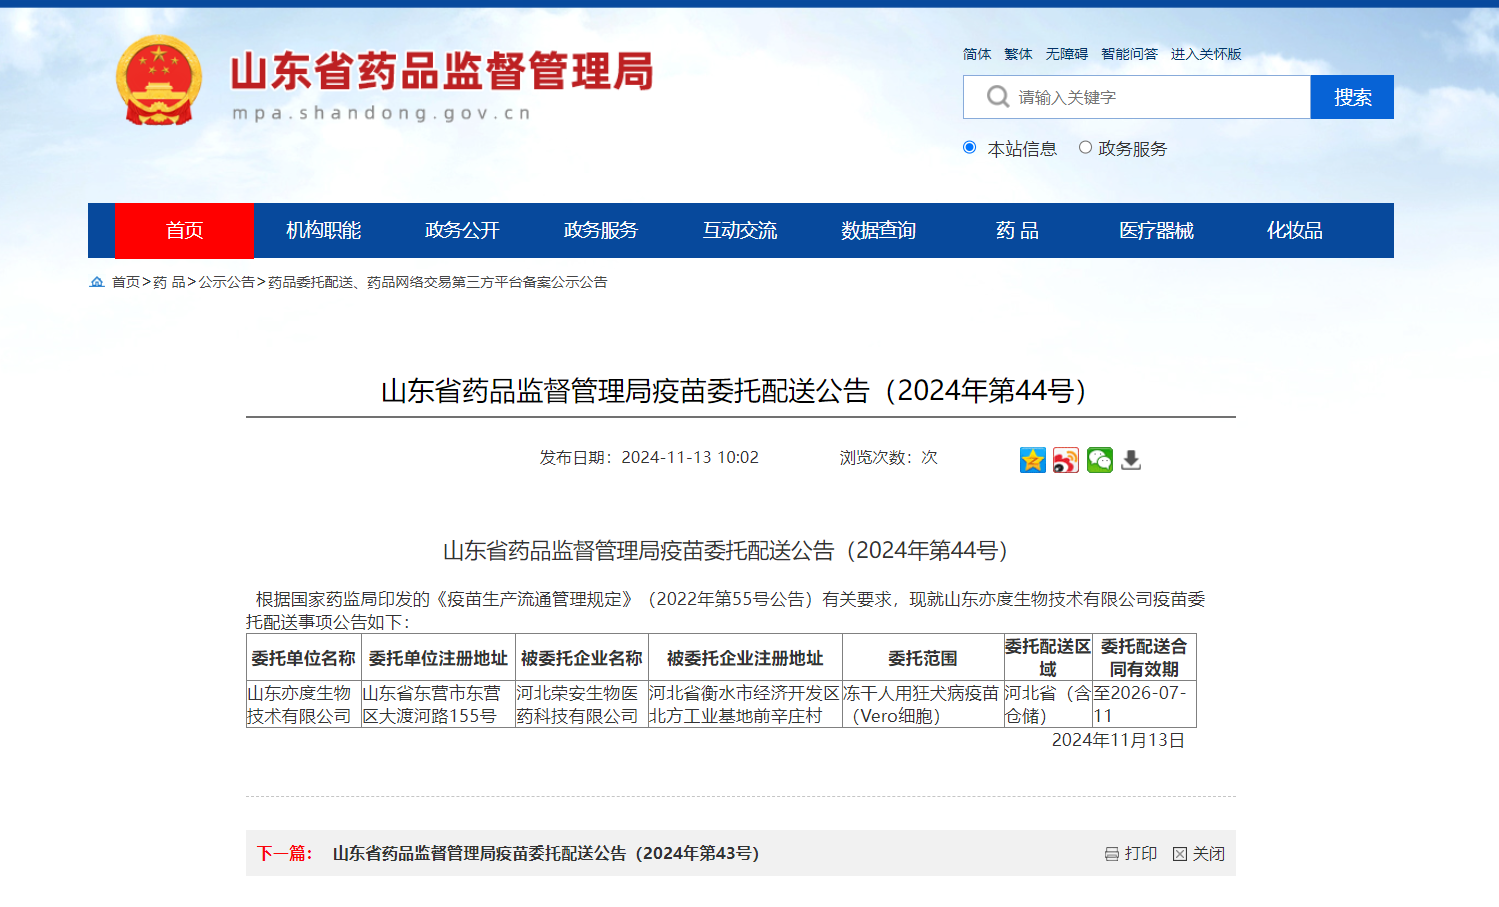The width and height of the screenshot is (1499, 907).
Task: Share article to QQ Zone star icon
Action: 1032,460
